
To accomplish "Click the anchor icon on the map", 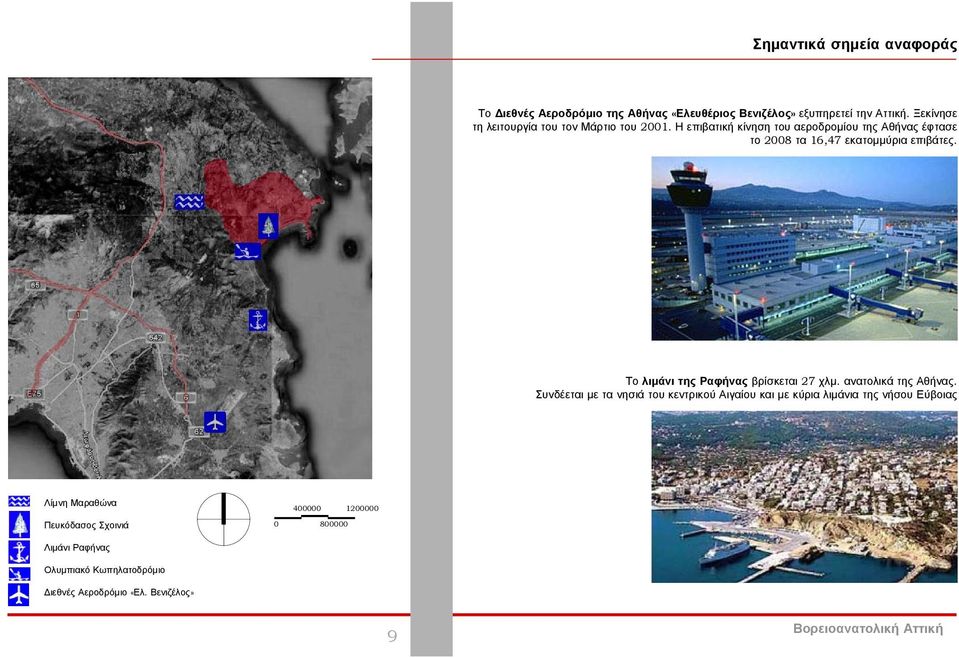I will pos(258,320).
